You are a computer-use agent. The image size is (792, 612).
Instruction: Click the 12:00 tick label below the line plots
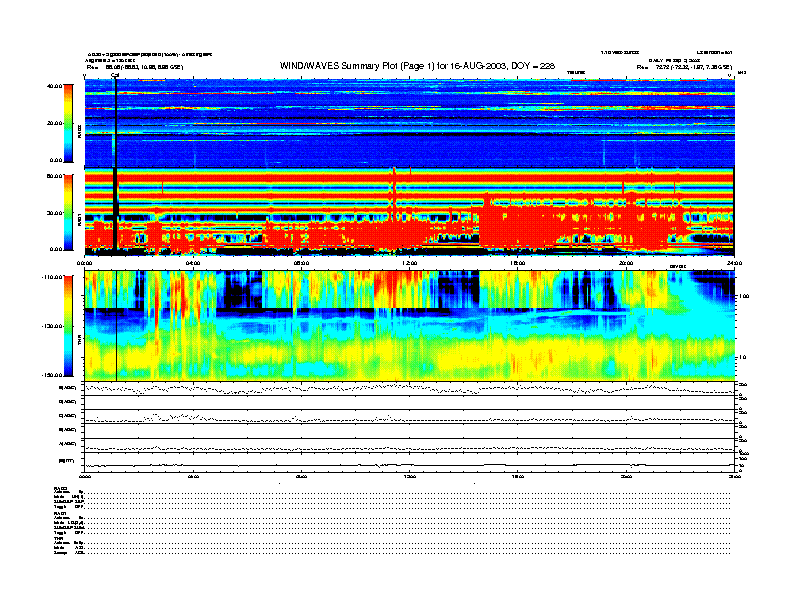click(x=410, y=476)
